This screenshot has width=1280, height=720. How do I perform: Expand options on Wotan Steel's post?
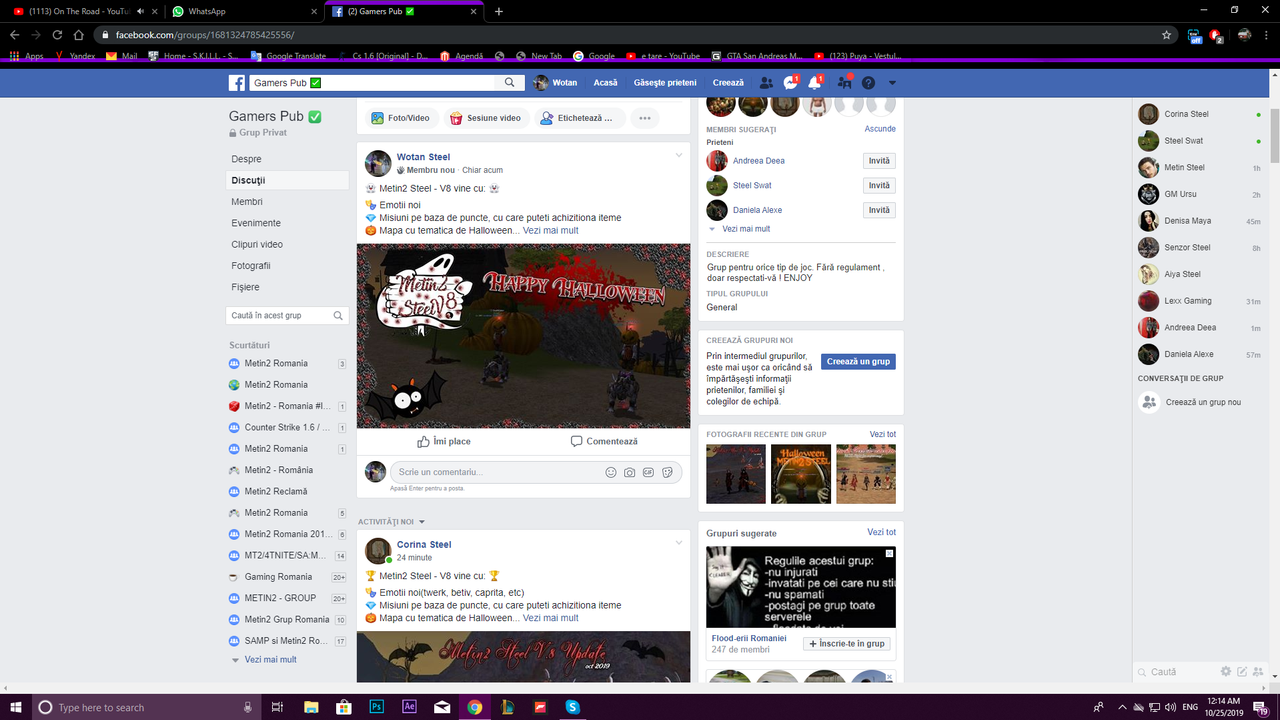pos(679,155)
